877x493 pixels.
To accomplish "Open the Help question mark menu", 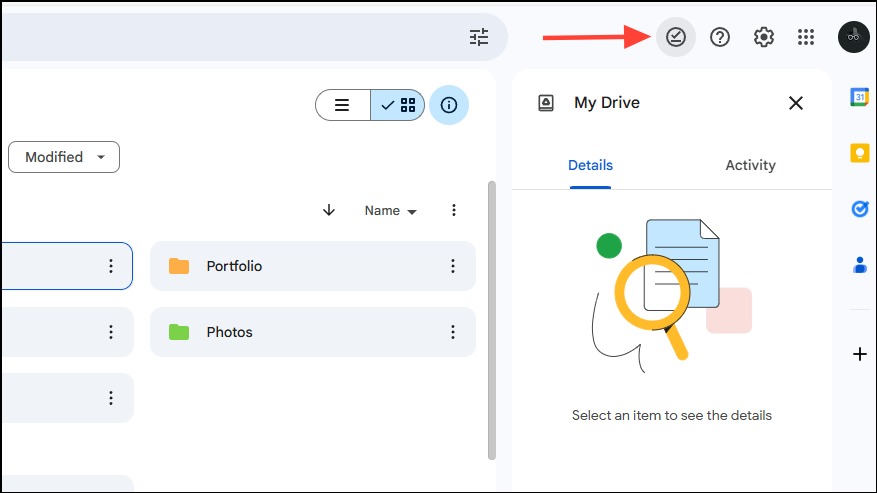I will tap(719, 37).
